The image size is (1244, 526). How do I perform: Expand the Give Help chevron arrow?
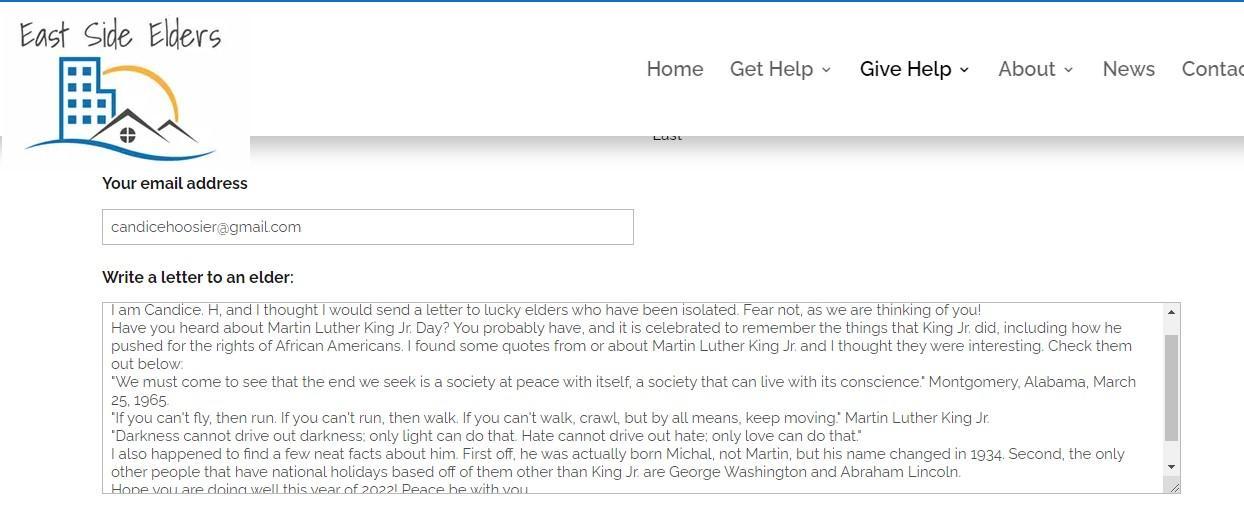pos(964,70)
